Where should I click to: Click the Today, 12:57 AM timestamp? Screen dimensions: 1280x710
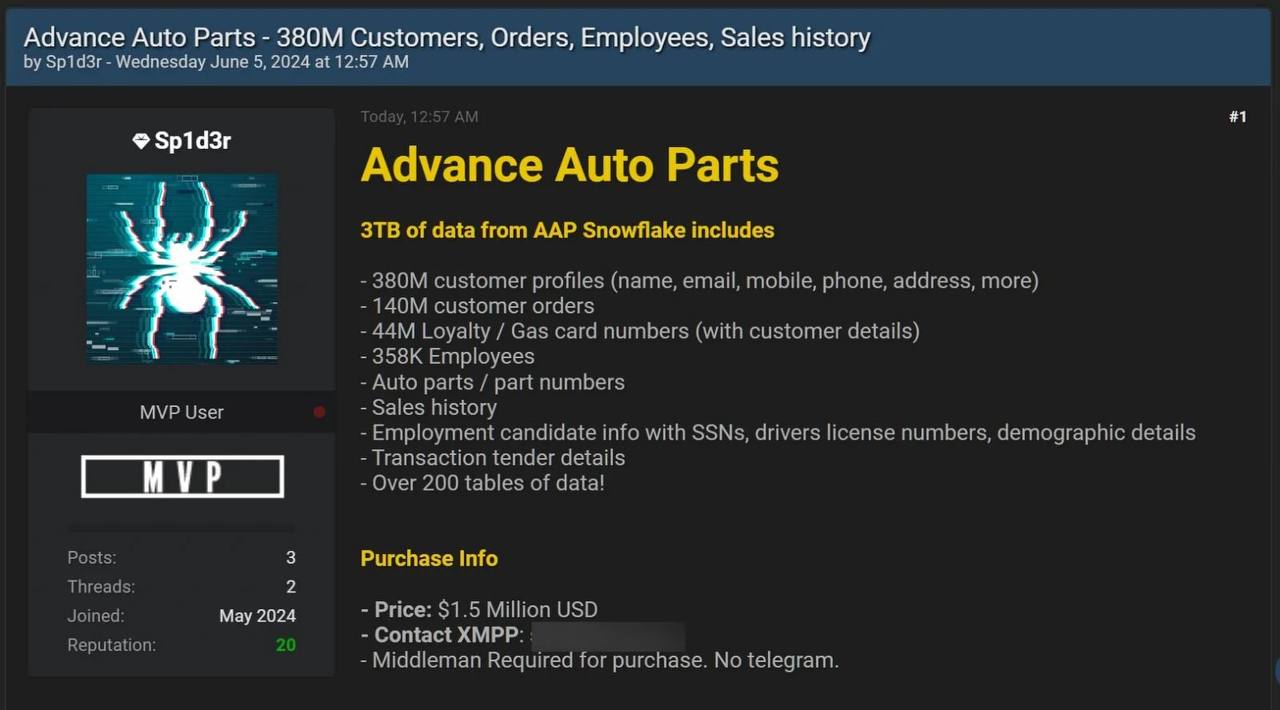(x=419, y=117)
